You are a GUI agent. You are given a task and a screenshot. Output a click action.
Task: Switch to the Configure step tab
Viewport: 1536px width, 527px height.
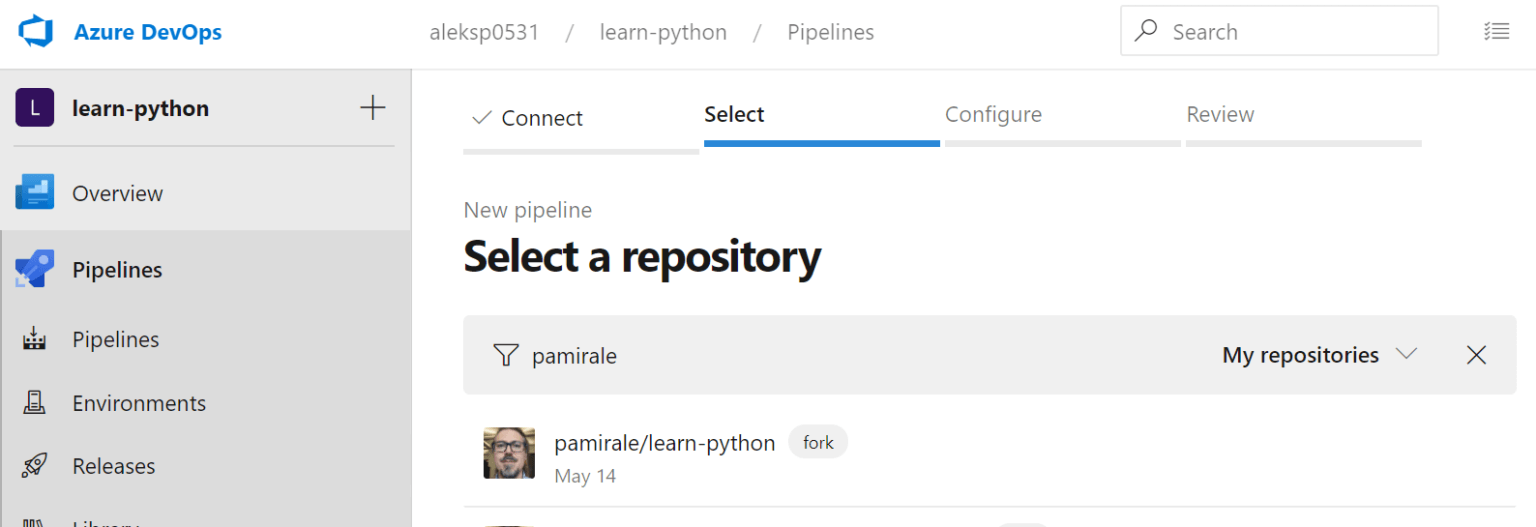tap(993, 115)
